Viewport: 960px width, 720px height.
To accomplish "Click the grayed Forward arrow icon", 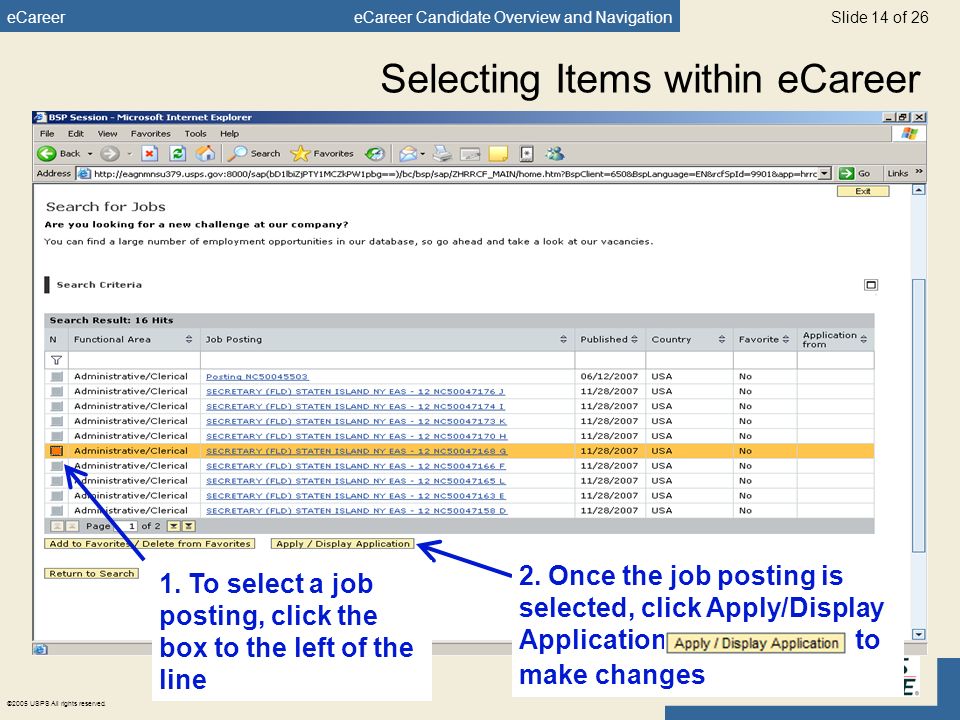I will [x=109, y=154].
